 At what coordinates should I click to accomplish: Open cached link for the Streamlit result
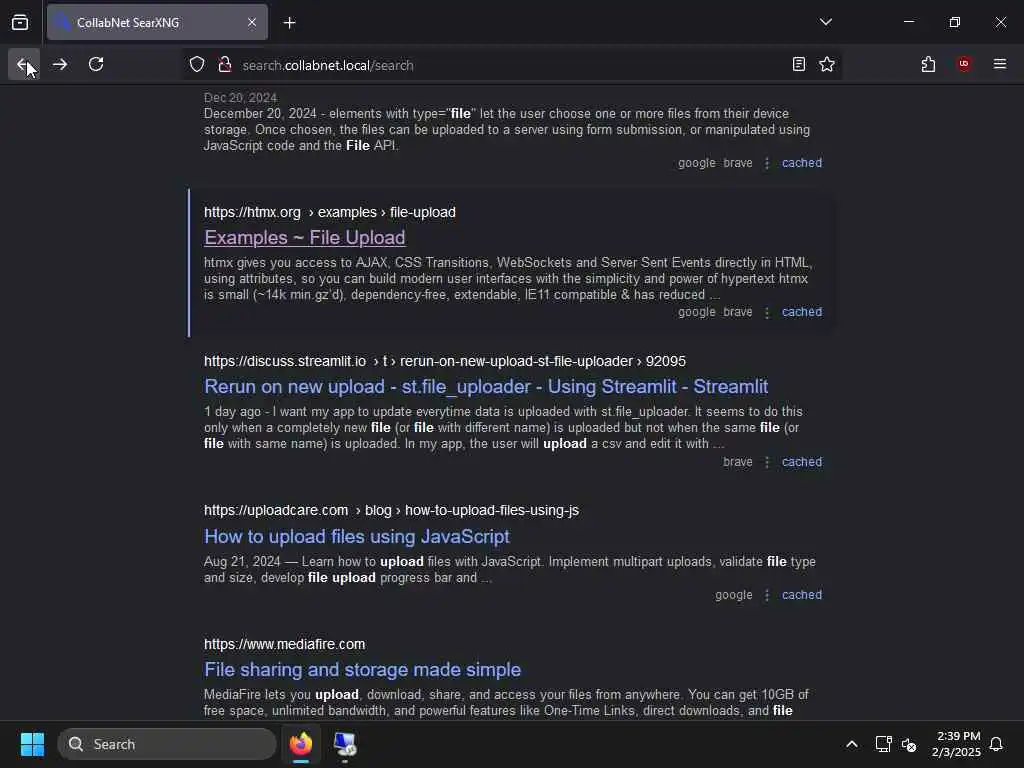pyautogui.click(x=802, y=462)
